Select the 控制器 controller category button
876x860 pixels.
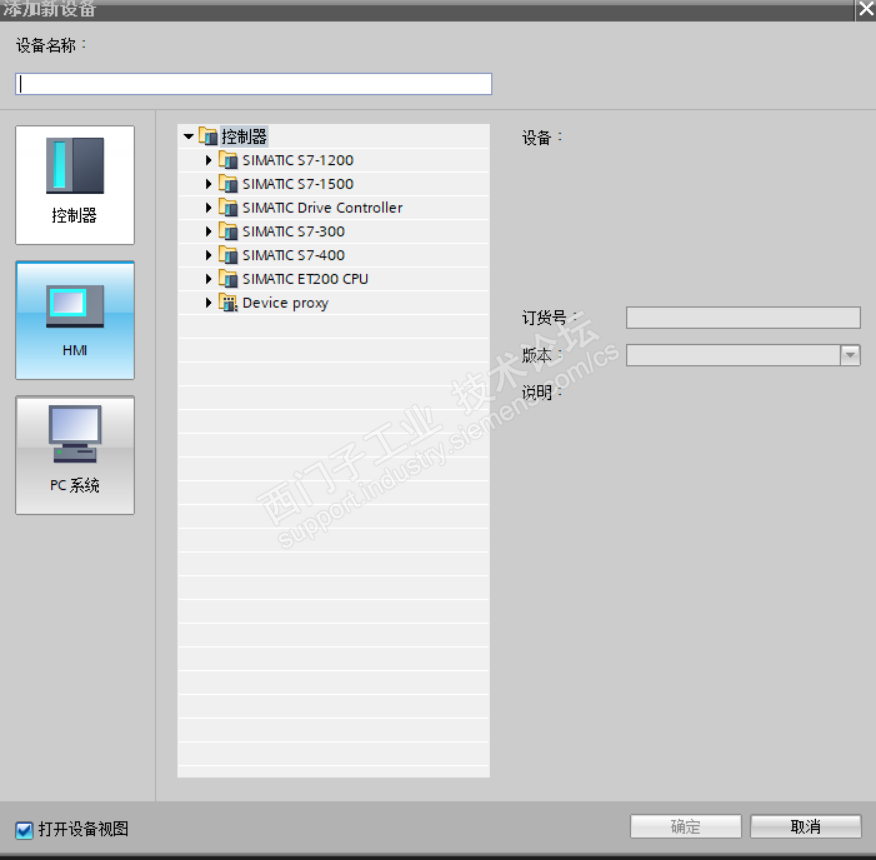tap(75, 185)
